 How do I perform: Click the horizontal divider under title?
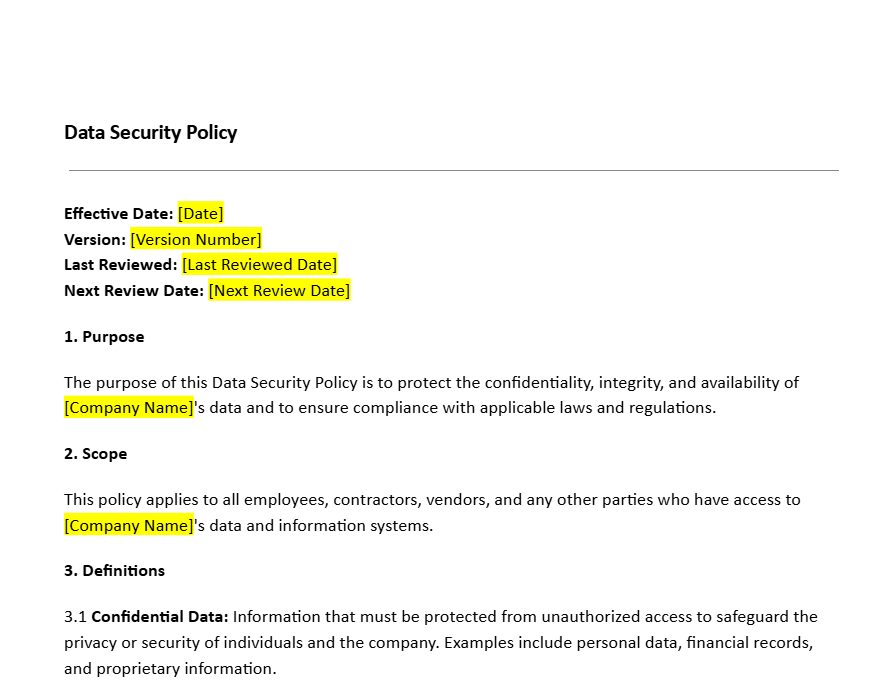point(454,170)
